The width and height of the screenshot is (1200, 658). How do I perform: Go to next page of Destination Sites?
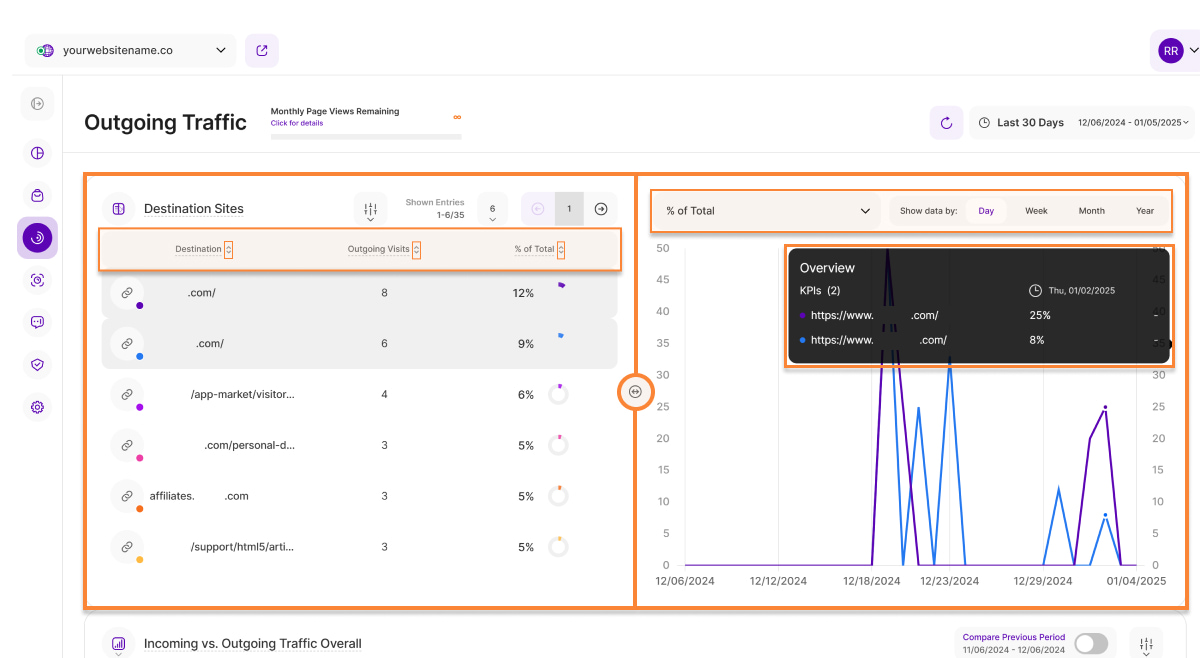click(601, 209)
